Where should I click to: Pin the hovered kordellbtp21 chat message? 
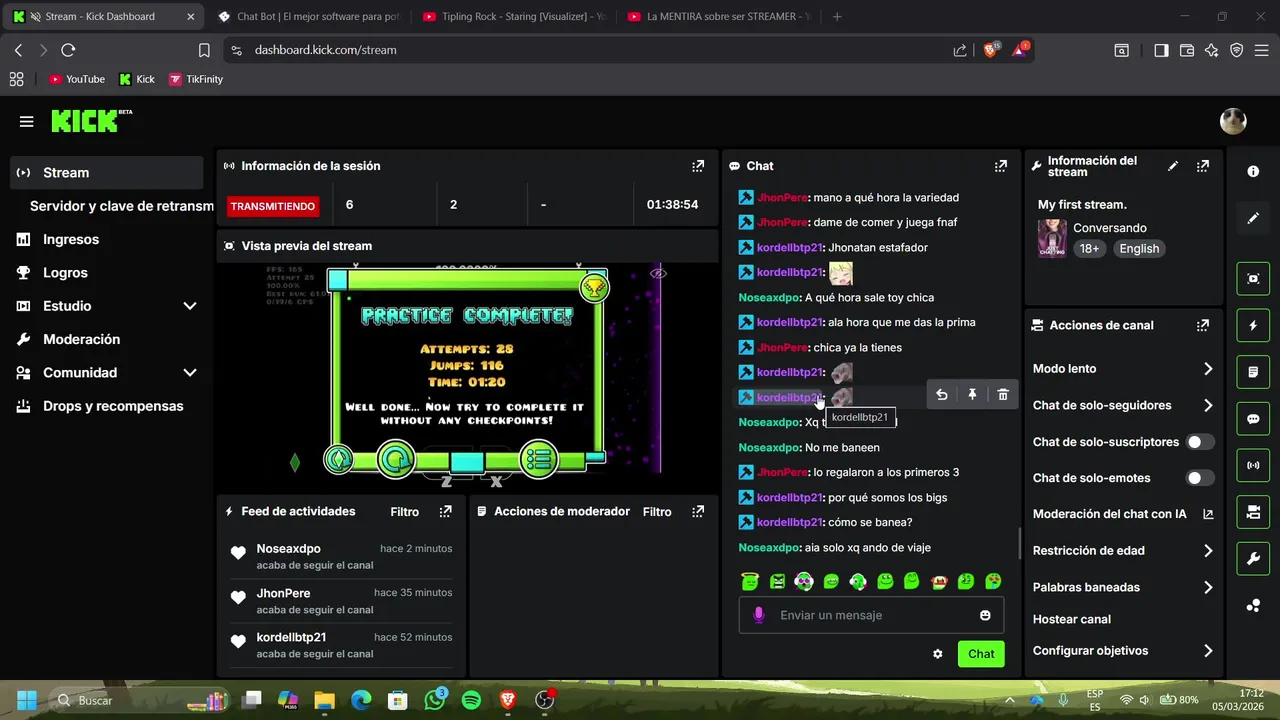coord(972,395)
